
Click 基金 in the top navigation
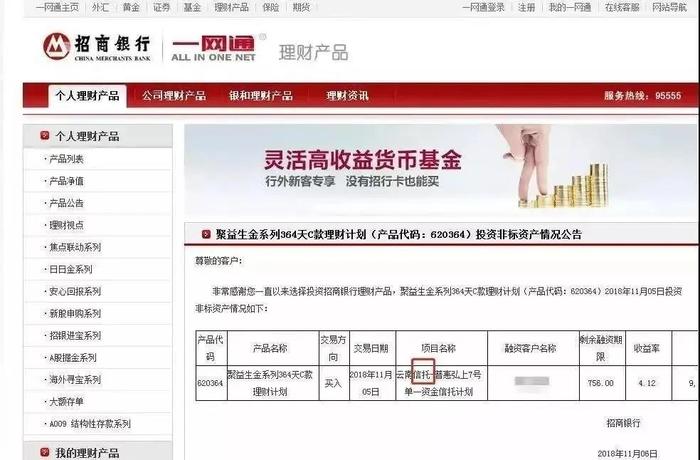click(192, 7)
